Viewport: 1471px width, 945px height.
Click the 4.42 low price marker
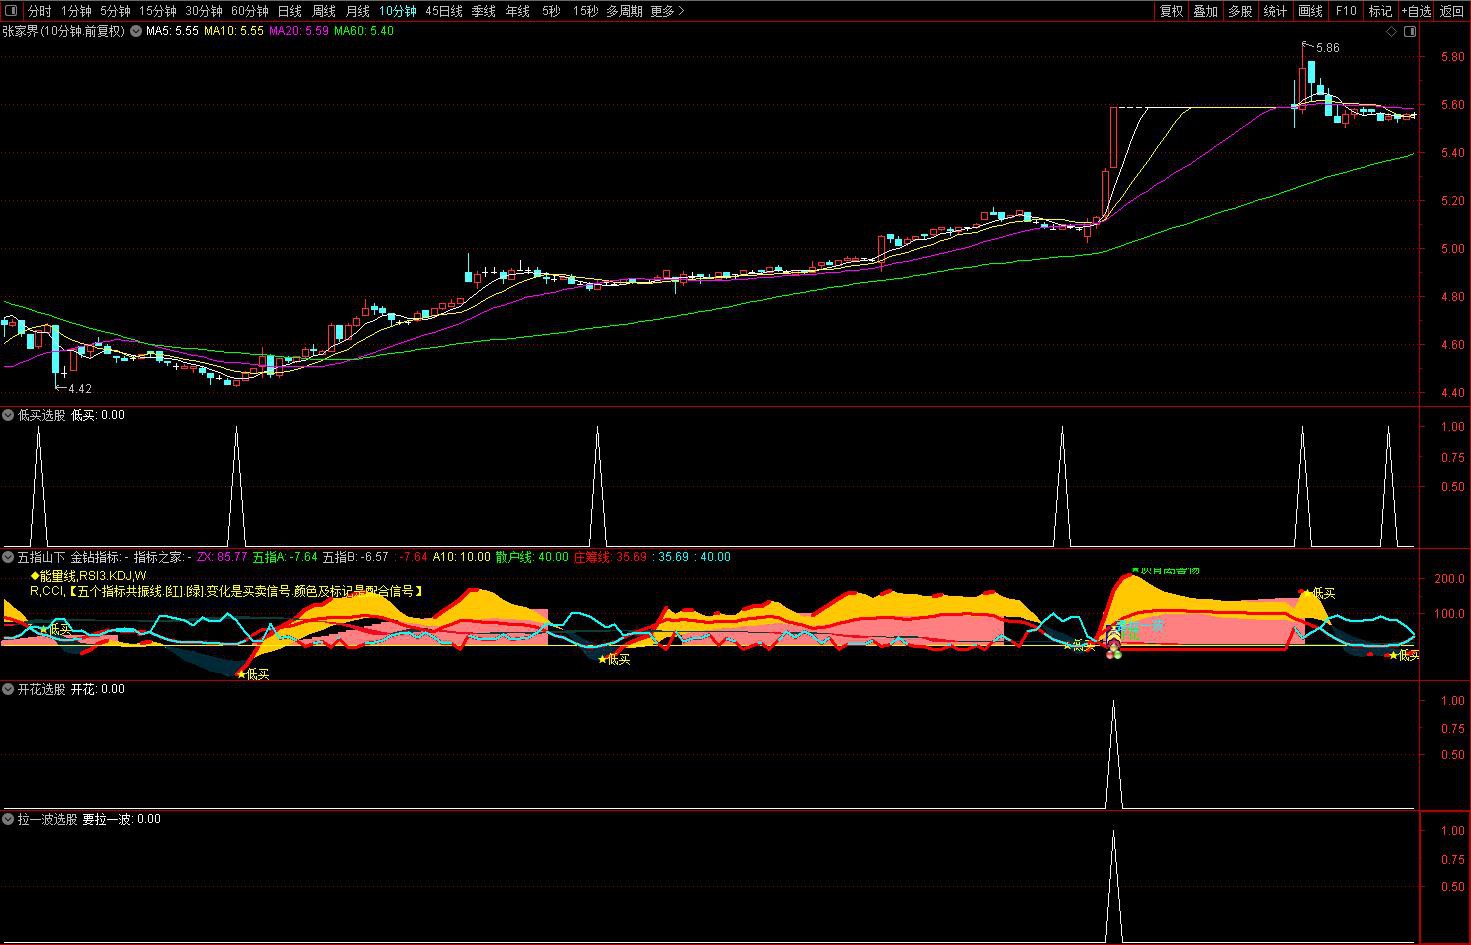coord(80,389)
